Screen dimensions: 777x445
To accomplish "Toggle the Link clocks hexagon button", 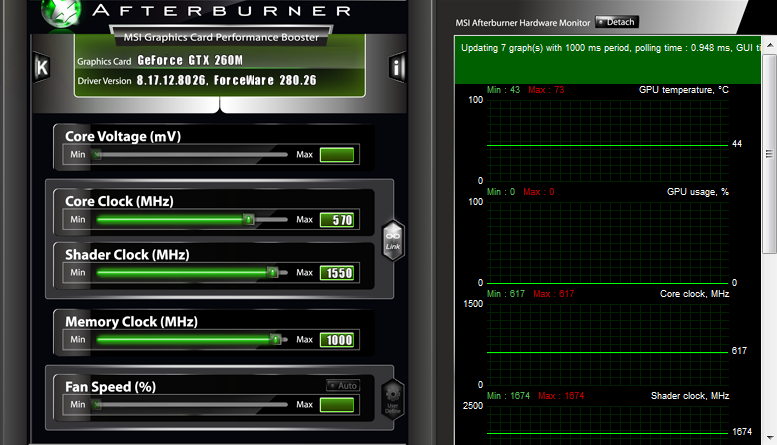I will (393, 240).
